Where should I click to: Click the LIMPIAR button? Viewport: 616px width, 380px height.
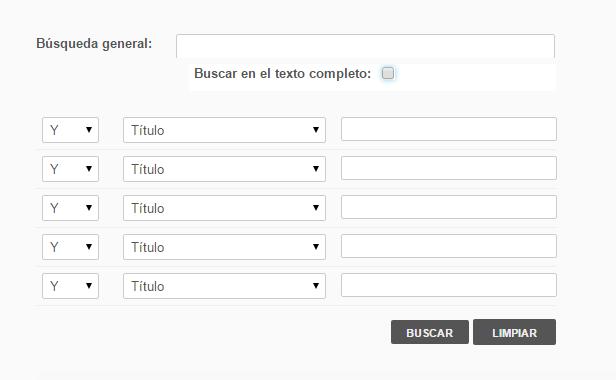pyautogui.click(x=514, y=332)
